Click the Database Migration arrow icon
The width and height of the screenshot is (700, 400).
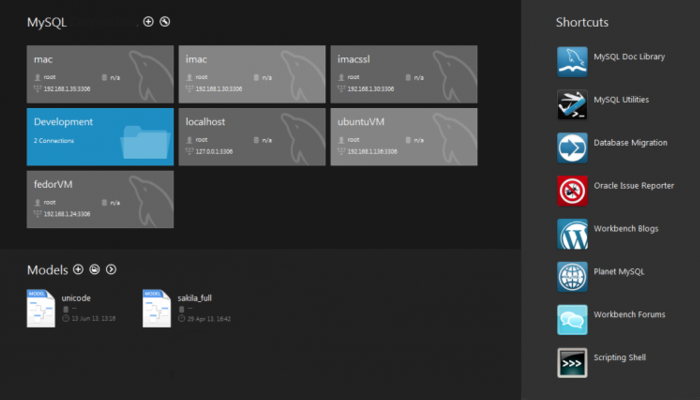point(572,147)
